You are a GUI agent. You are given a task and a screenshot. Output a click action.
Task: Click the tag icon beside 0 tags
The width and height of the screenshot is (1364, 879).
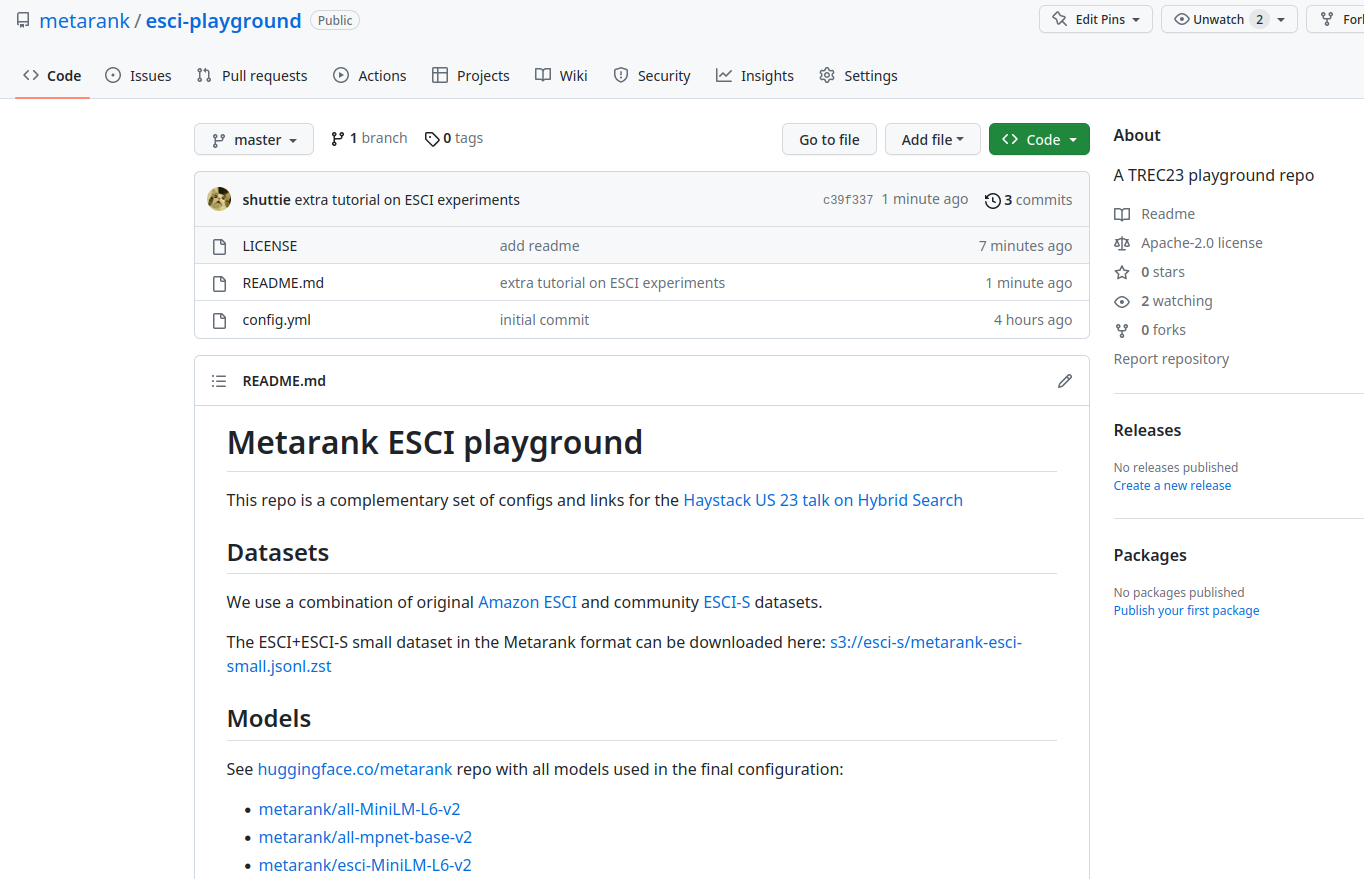(432, 139)
